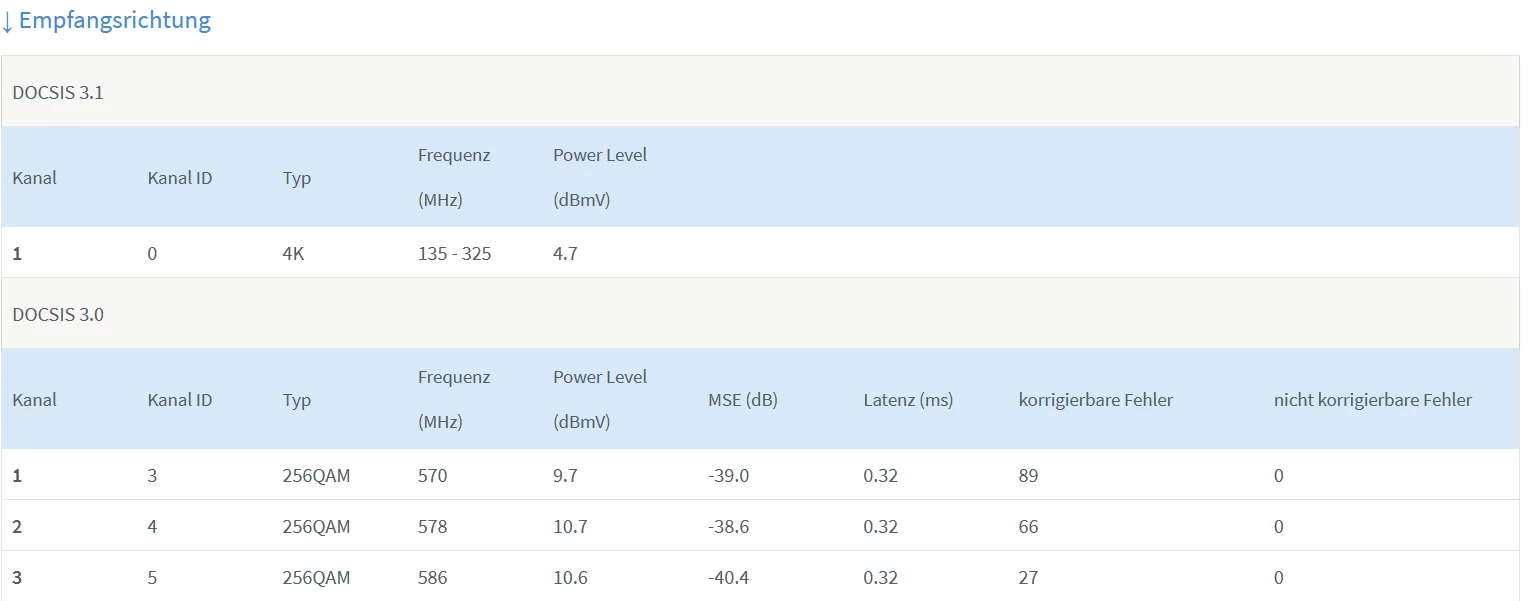
Task: Click the frequency cell 570
Action: coord(432,476)
